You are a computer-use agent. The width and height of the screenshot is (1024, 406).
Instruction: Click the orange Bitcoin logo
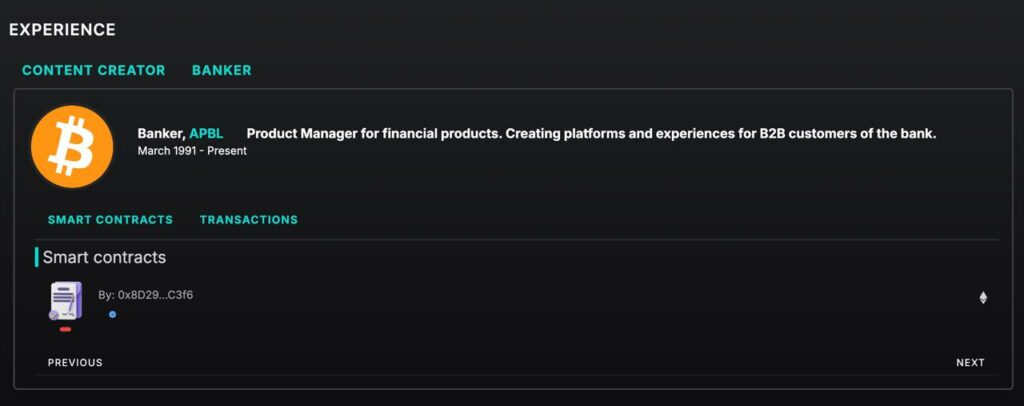coord(72,147)
